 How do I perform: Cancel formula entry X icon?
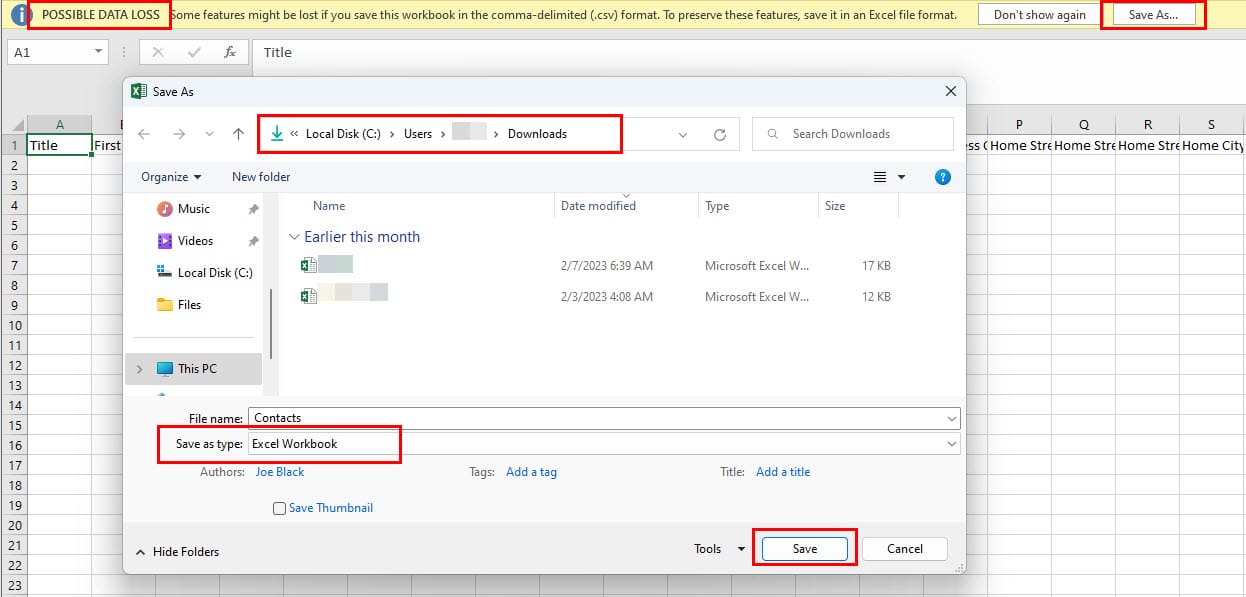(158, 52)
